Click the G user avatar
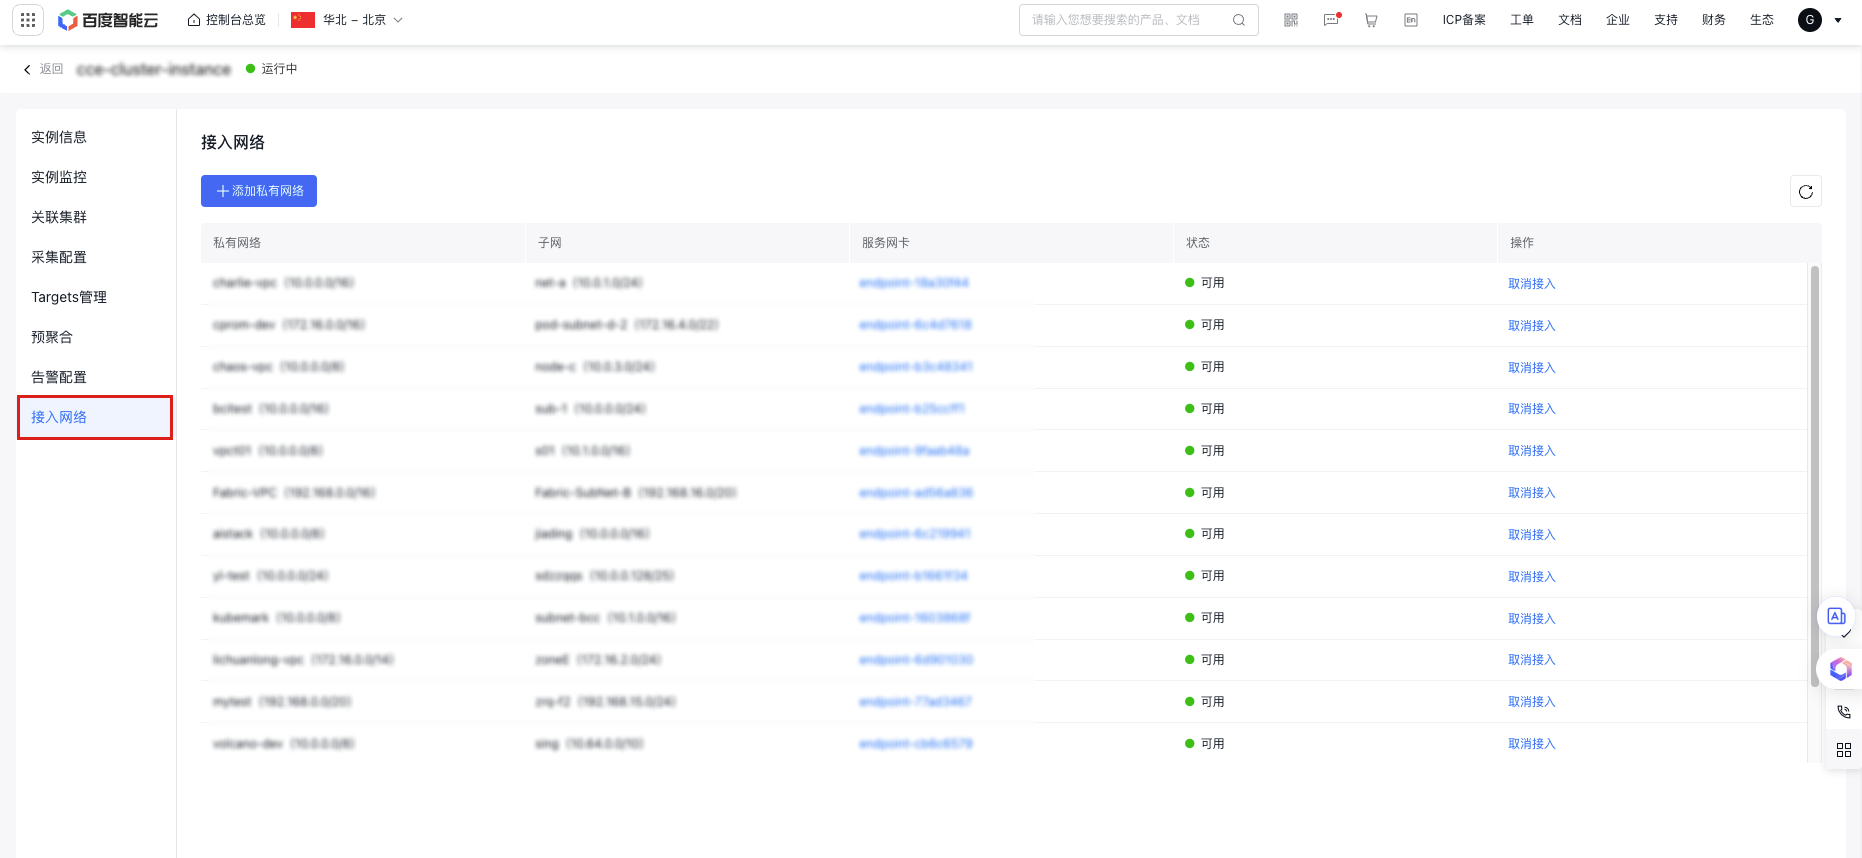1862x858 pixels. pyautogui.click(x=1810, y=20)
